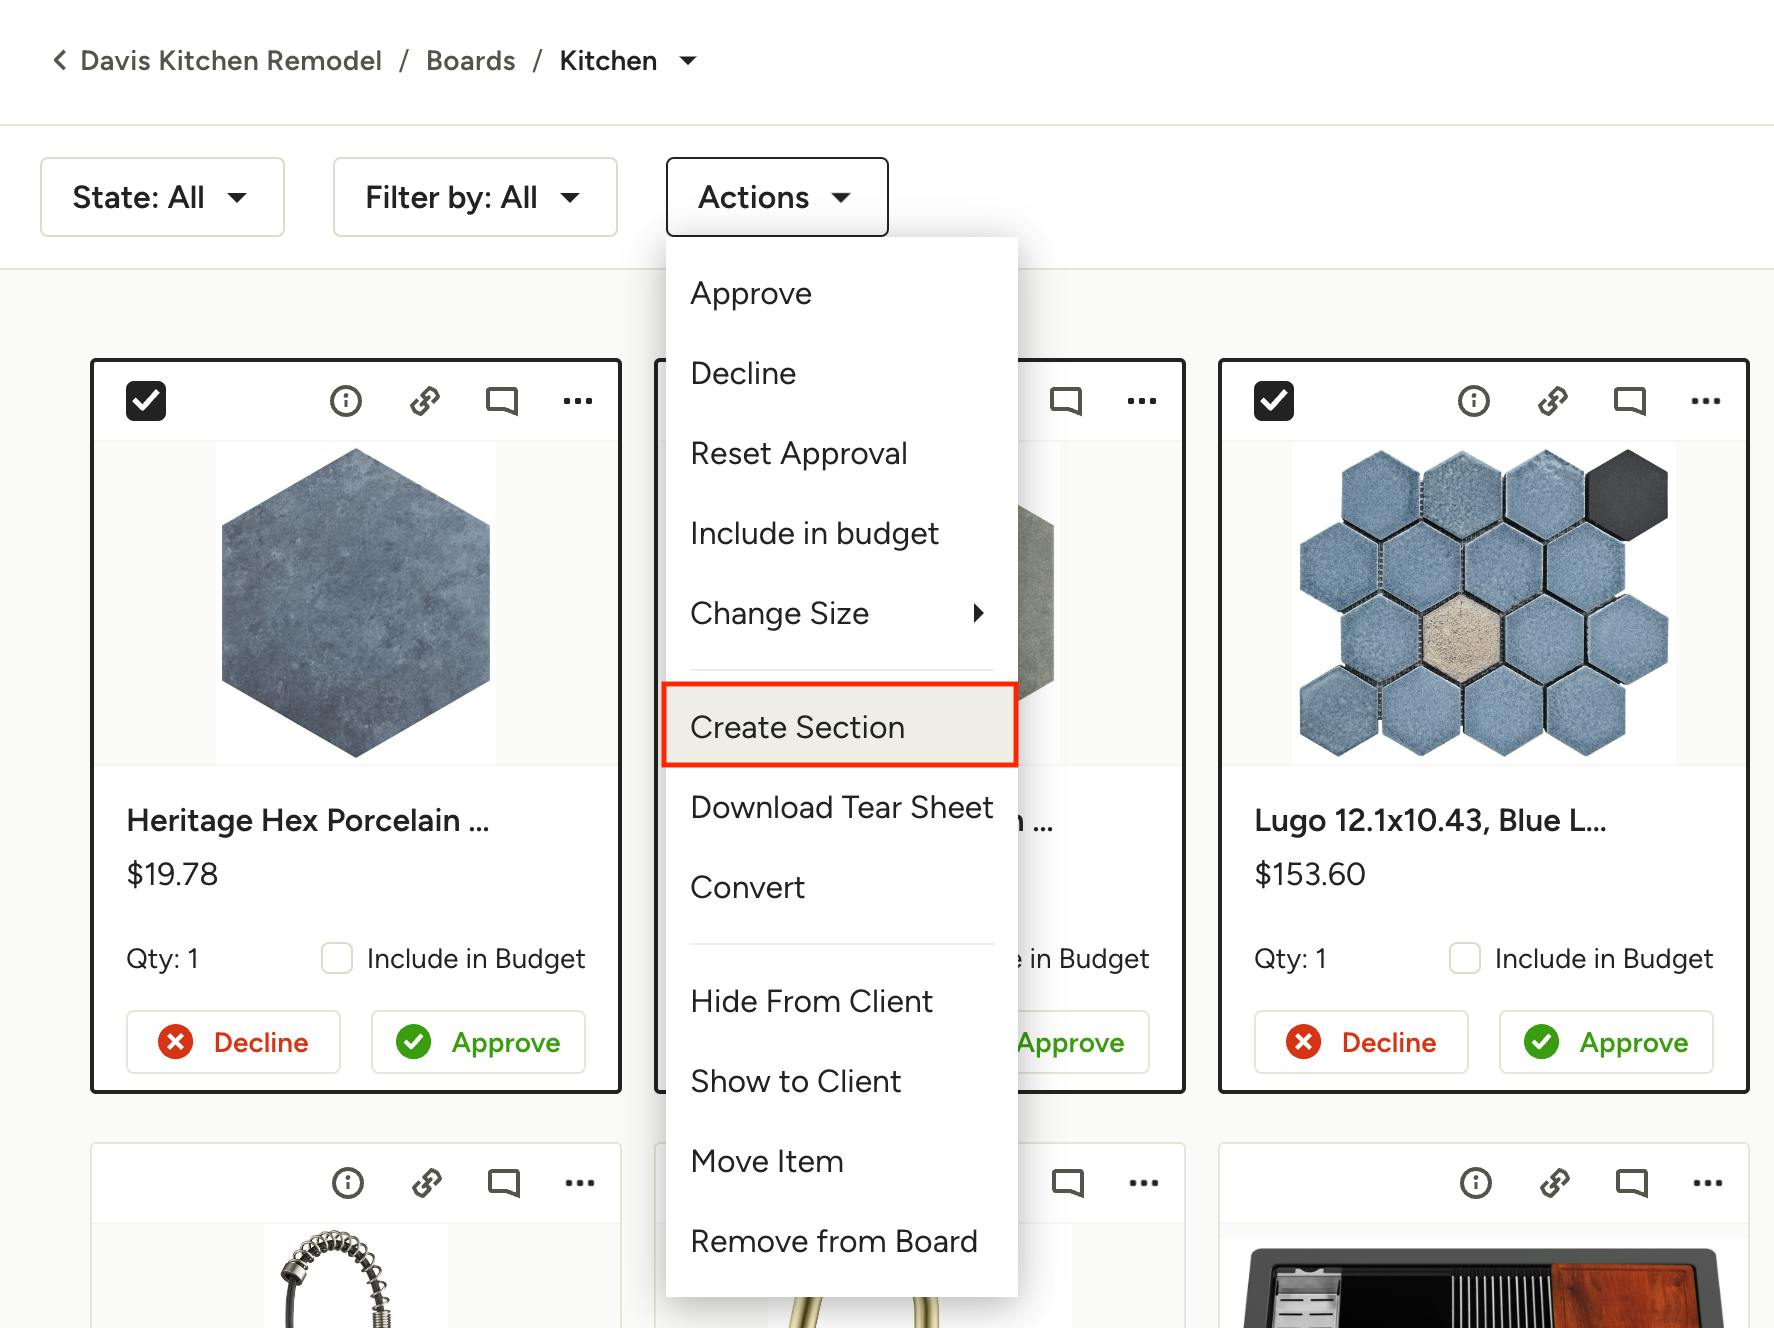Choose Approve from Actions menu
Screen dimensions: 1774x1328
click(x=842, y=293)
